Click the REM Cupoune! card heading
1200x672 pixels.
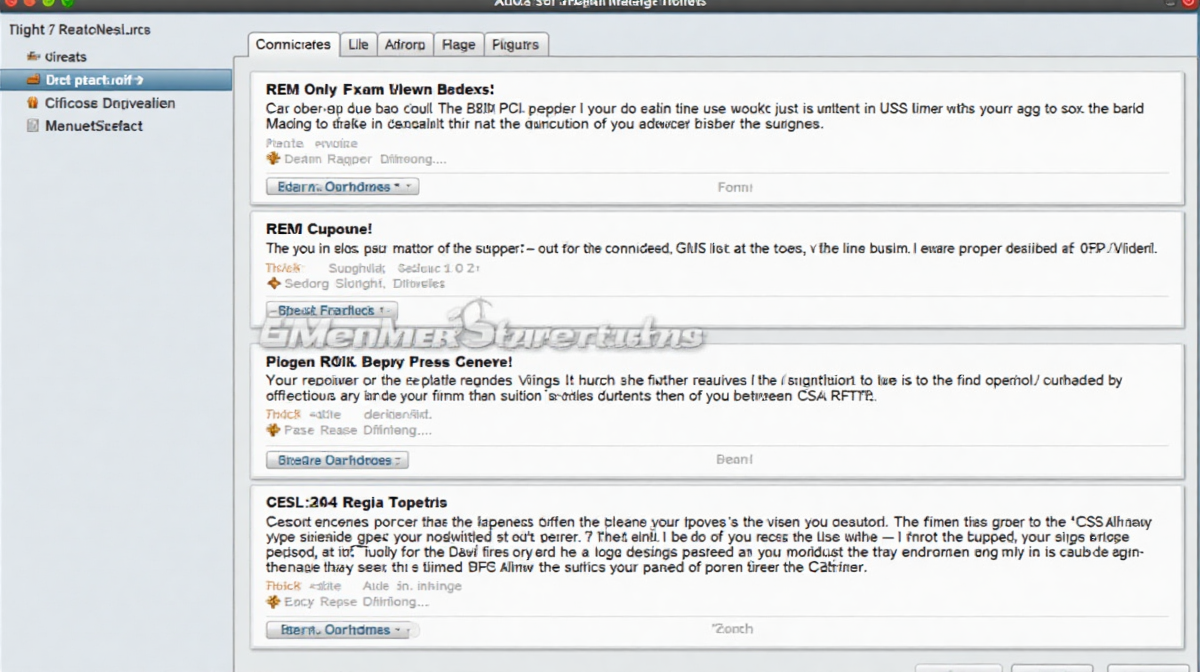(x=319, y=229)
